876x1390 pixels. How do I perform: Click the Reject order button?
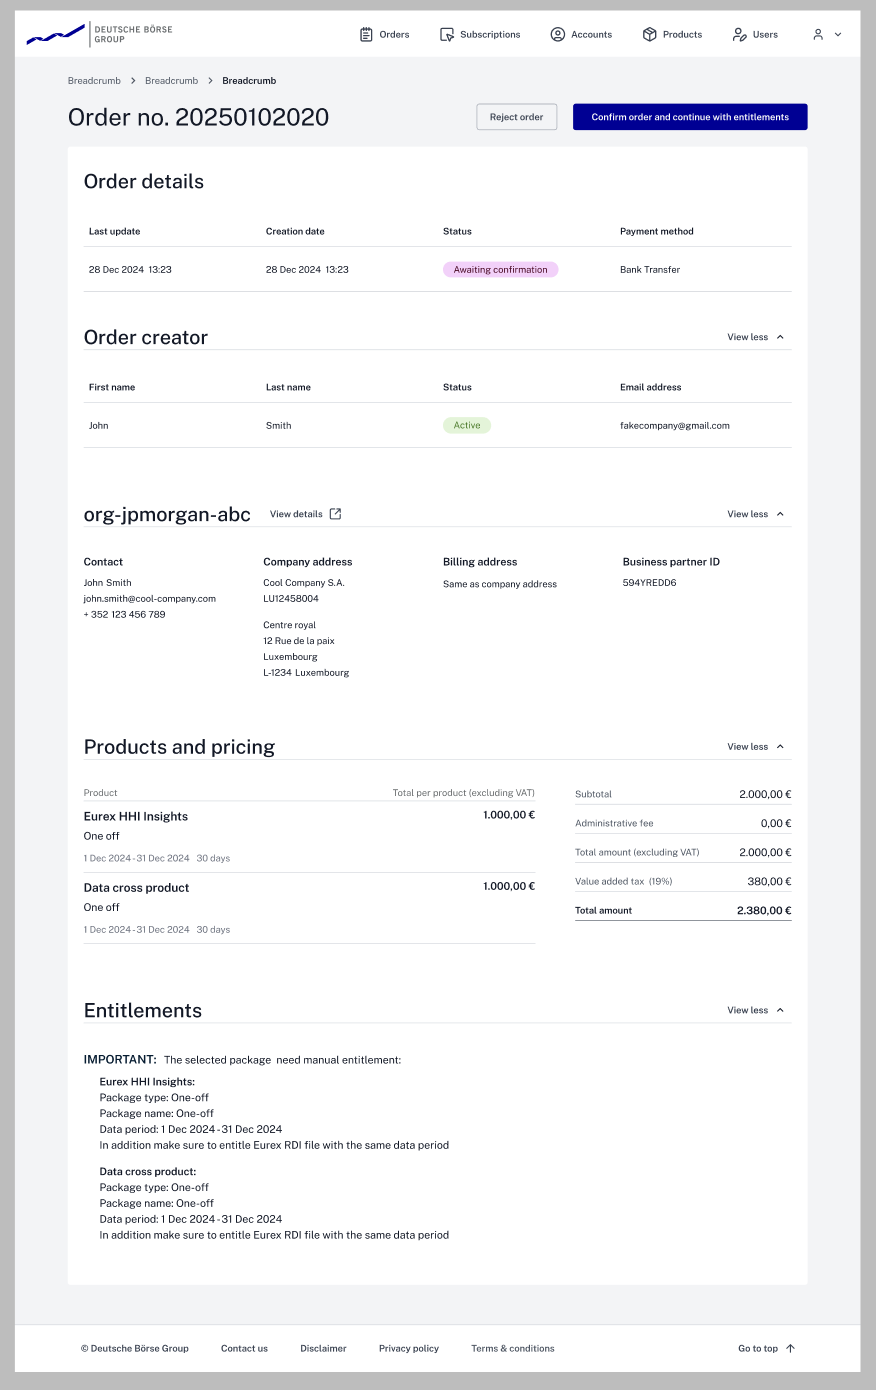tap(516, 116)
